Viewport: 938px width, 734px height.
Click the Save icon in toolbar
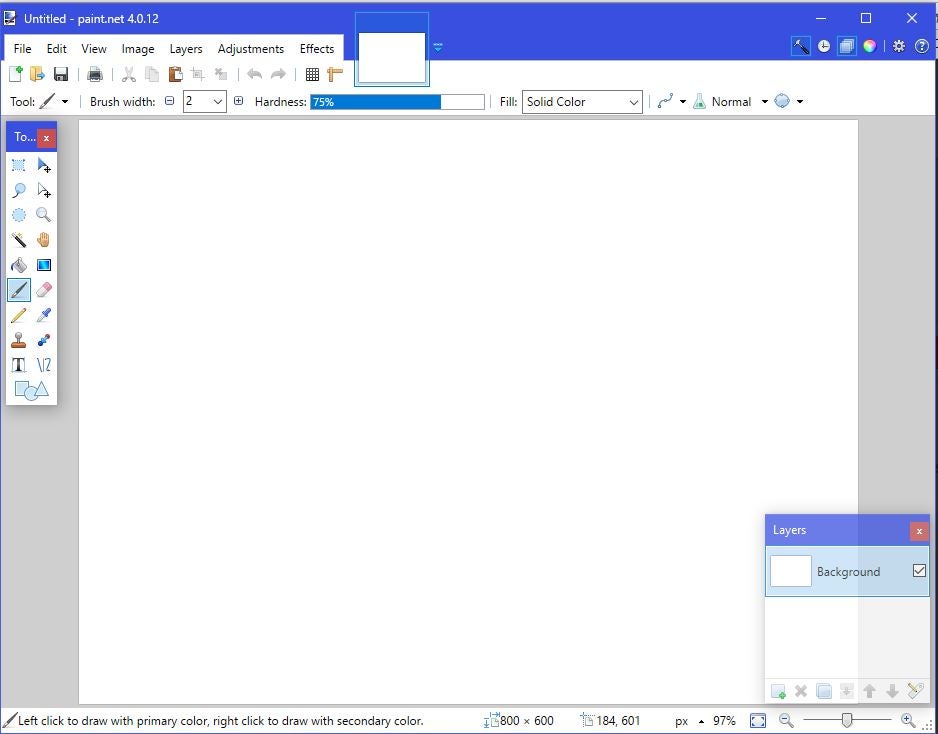[x=61, y=74]
